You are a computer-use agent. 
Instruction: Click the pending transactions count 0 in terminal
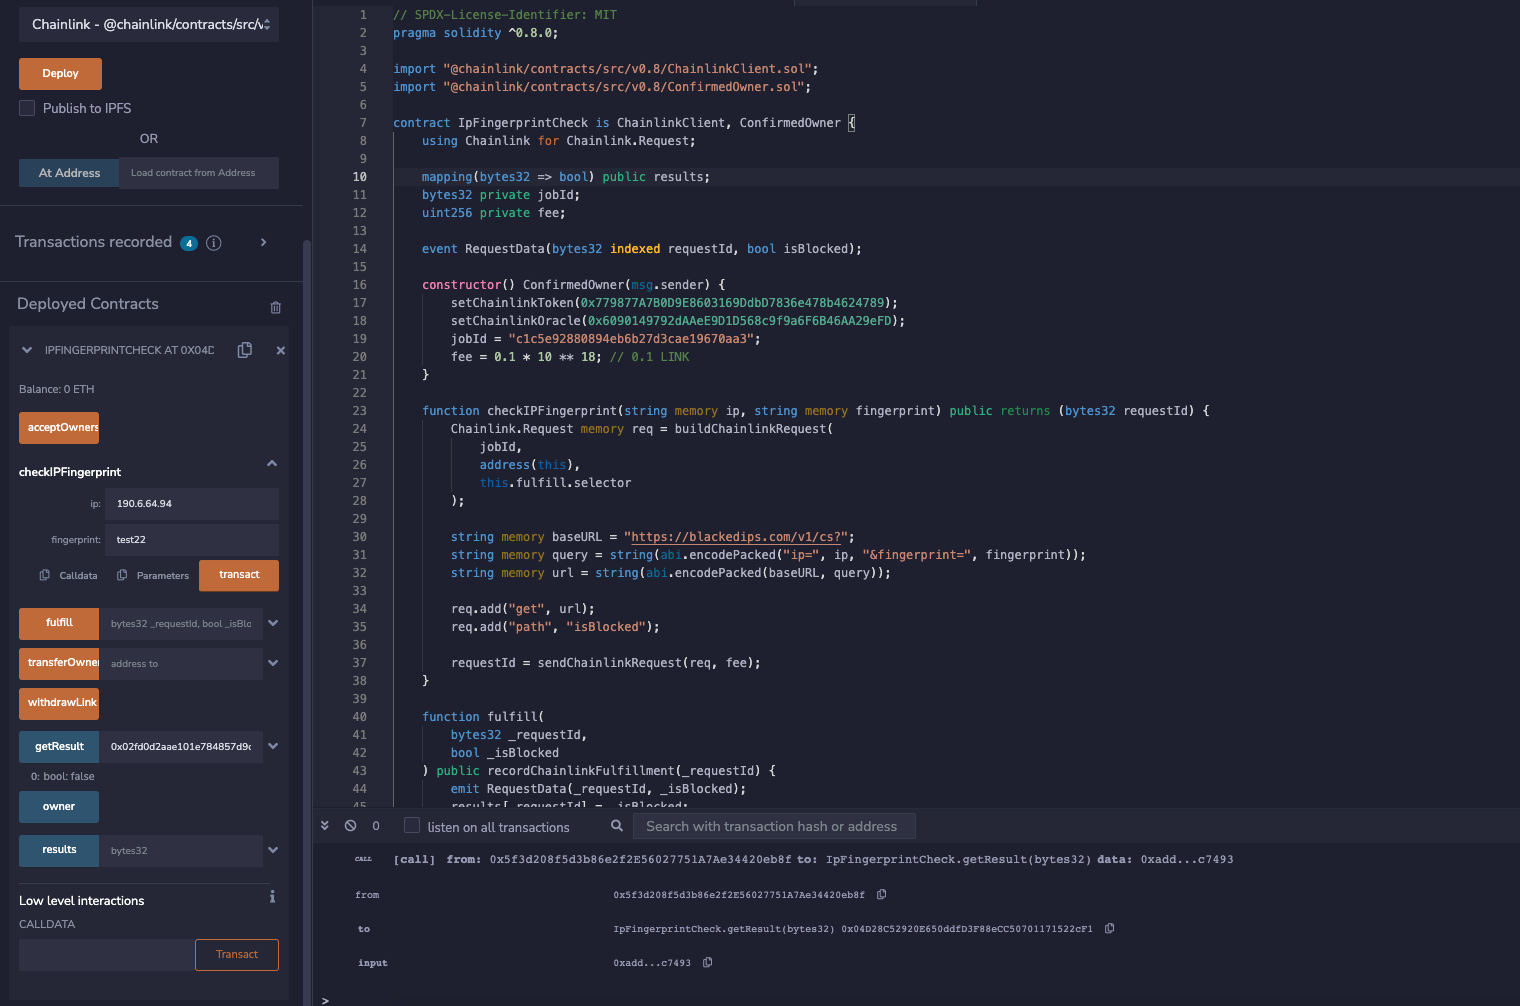pyautogui.click(x=376, y=826)
